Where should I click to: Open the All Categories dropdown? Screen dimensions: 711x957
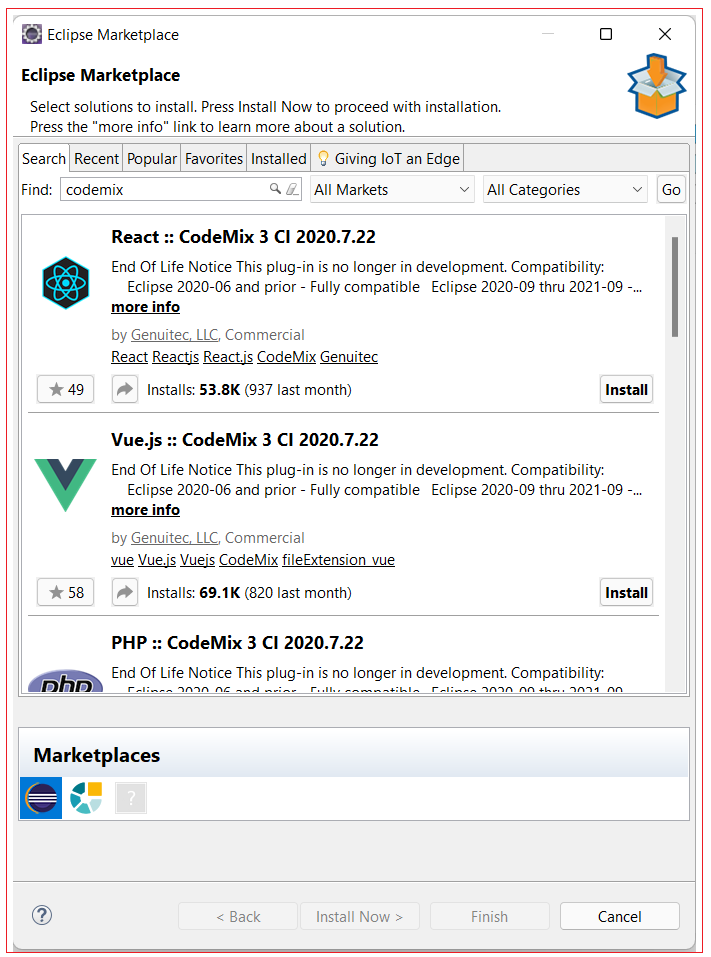pyautogui.click(x=565, y=190)
